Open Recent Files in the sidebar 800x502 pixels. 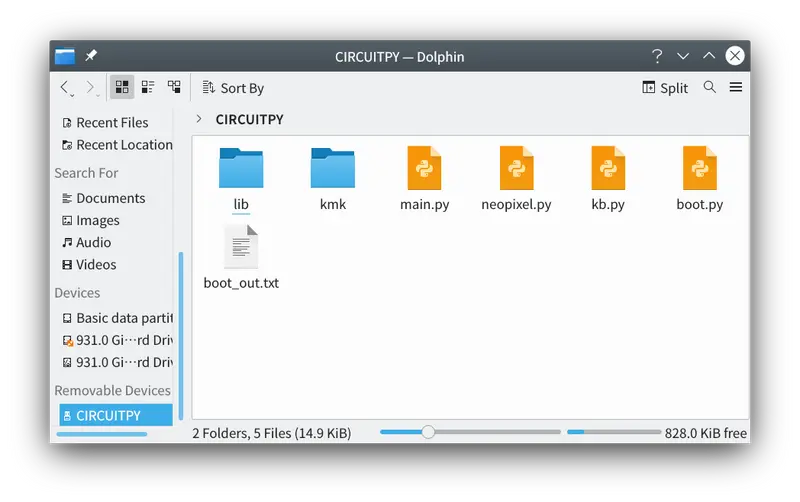point(105,122)
